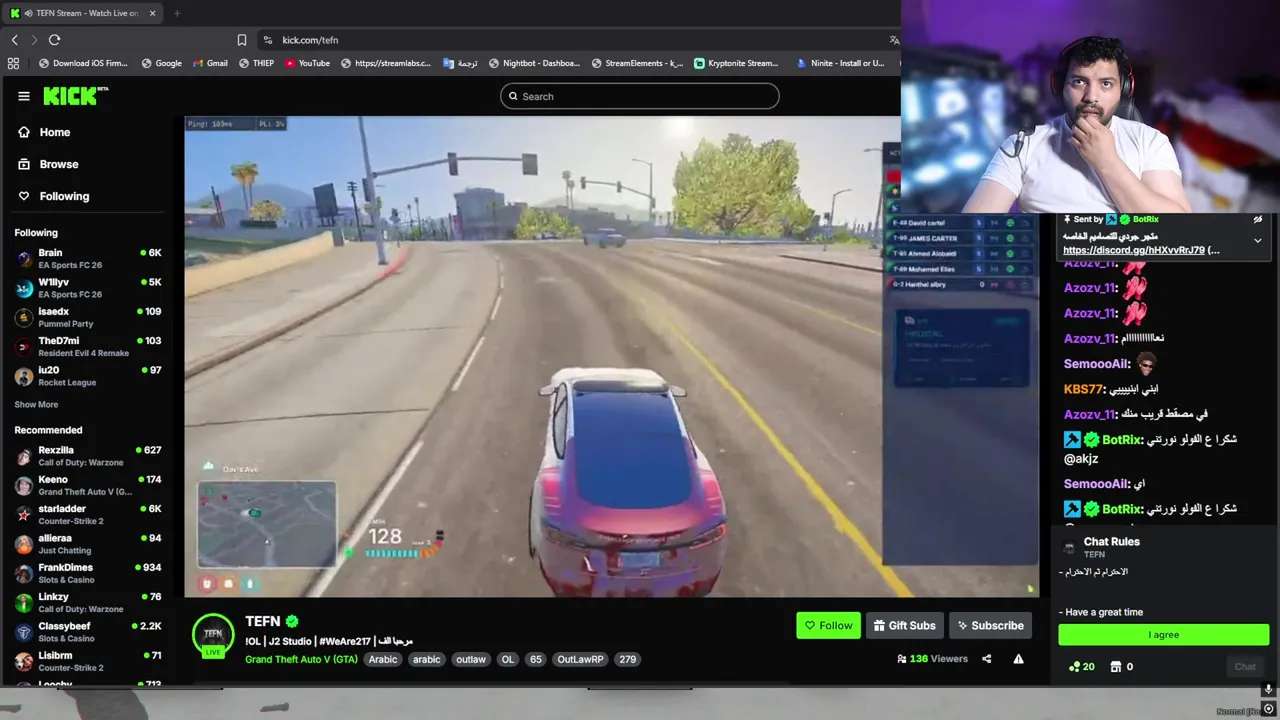Click the OutLawRP tag
This screenshot has height=720, width=1280.
(x=581, y=659)
